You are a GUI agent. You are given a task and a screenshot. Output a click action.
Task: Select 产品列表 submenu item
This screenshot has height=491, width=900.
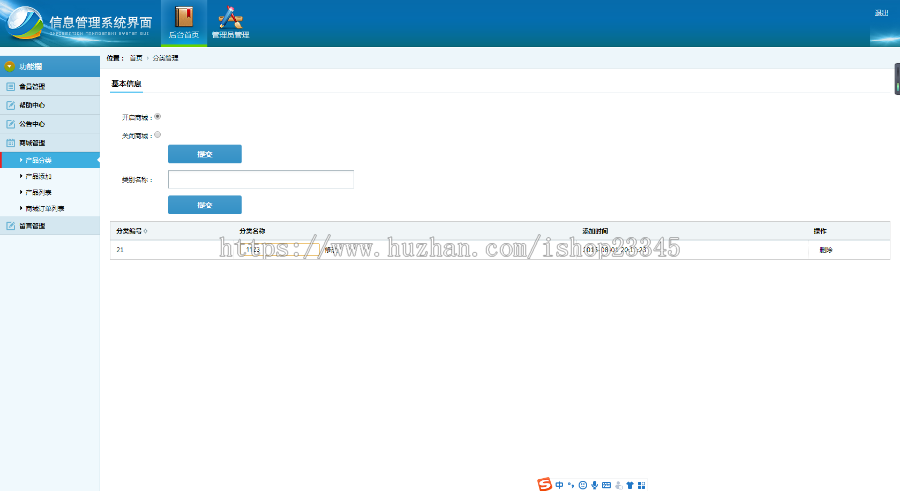click(x=38, y=192)
